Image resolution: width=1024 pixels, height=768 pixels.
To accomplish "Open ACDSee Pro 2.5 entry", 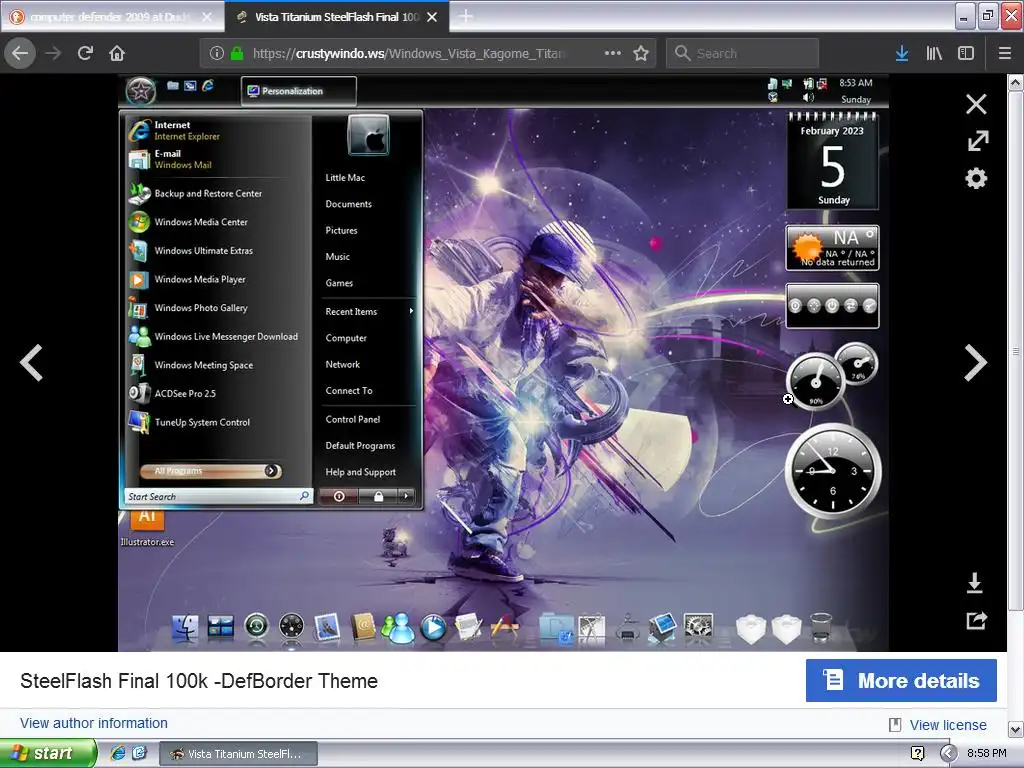I will coord(216,394).
